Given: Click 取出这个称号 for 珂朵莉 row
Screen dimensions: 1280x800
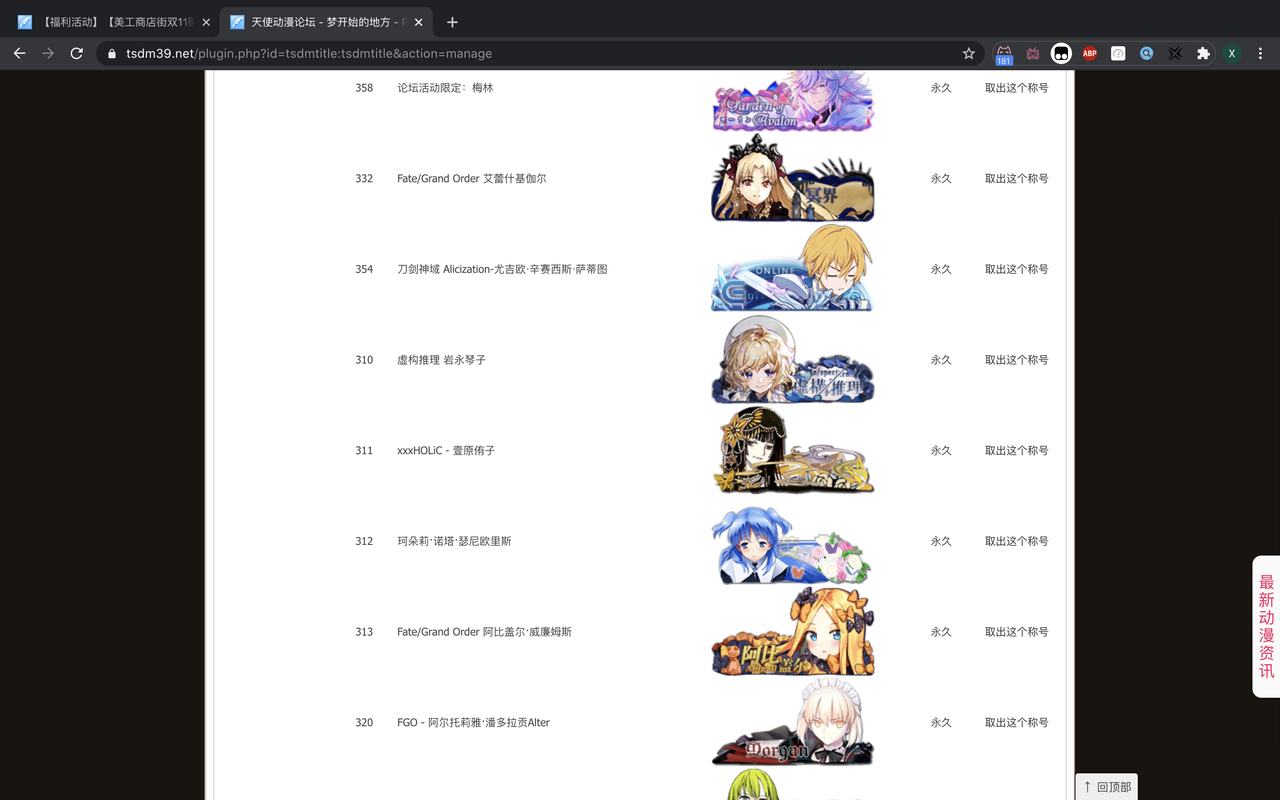Looking at the screenshot, I should 1016,541.
